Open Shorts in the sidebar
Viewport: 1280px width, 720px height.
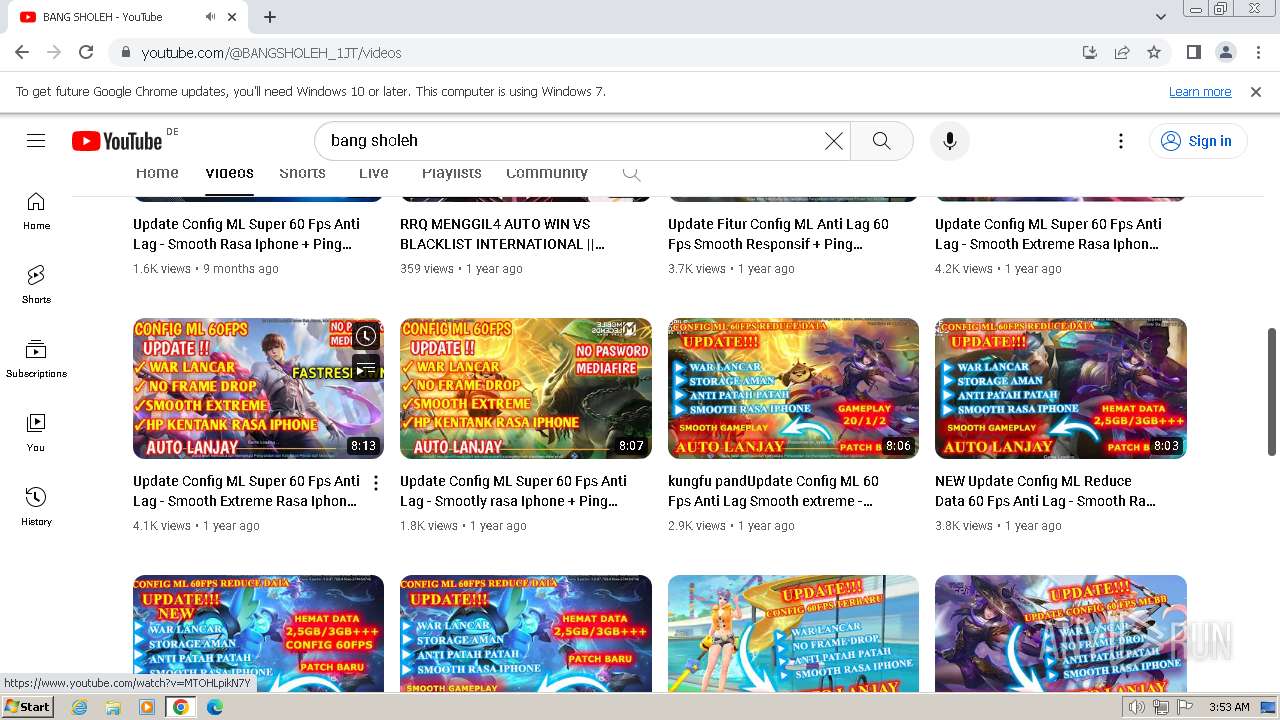pyautogui.click(x=36, y=285)
